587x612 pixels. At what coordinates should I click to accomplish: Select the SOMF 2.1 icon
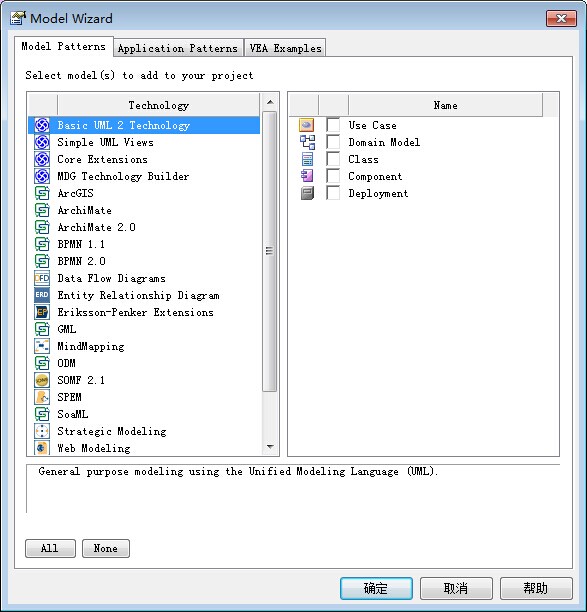42,380
